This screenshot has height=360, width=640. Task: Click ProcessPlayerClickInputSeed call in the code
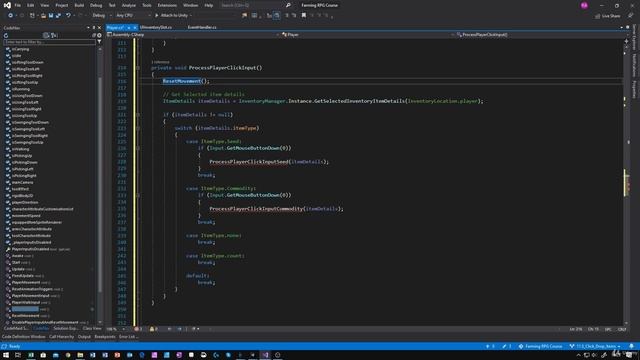249,162
